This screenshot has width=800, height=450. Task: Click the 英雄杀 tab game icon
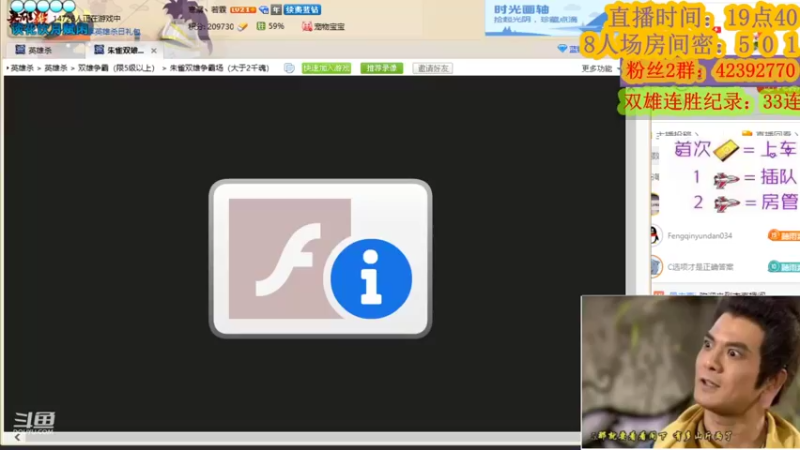pyautogui.click(x=20, y=49)
